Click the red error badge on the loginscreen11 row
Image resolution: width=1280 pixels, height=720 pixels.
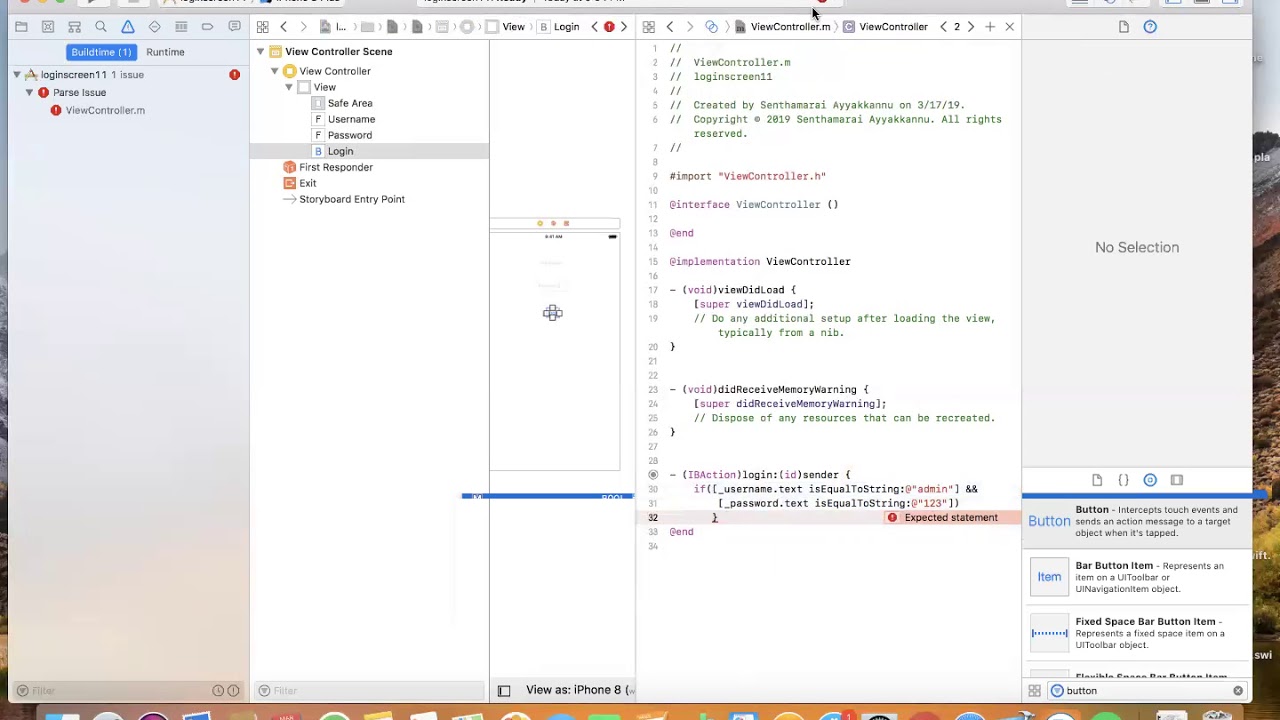234,75
